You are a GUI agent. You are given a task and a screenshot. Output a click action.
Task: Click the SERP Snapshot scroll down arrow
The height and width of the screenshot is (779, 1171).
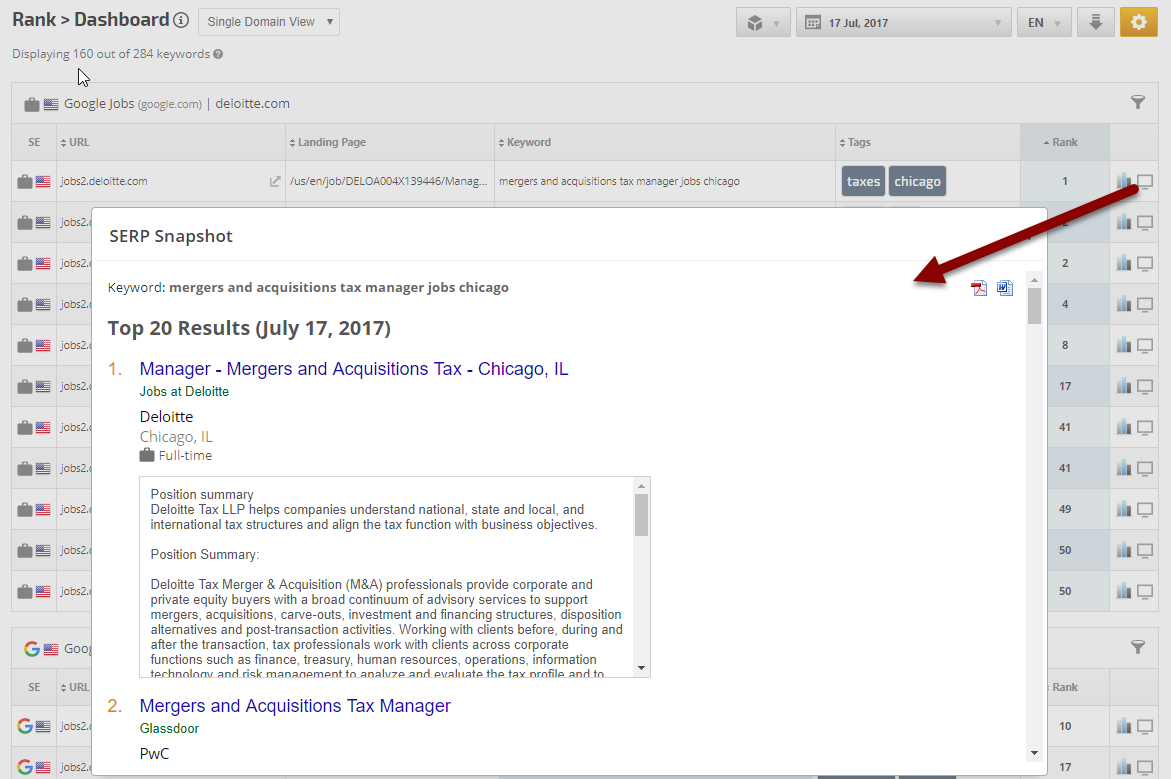click(x=1034, y=752)
